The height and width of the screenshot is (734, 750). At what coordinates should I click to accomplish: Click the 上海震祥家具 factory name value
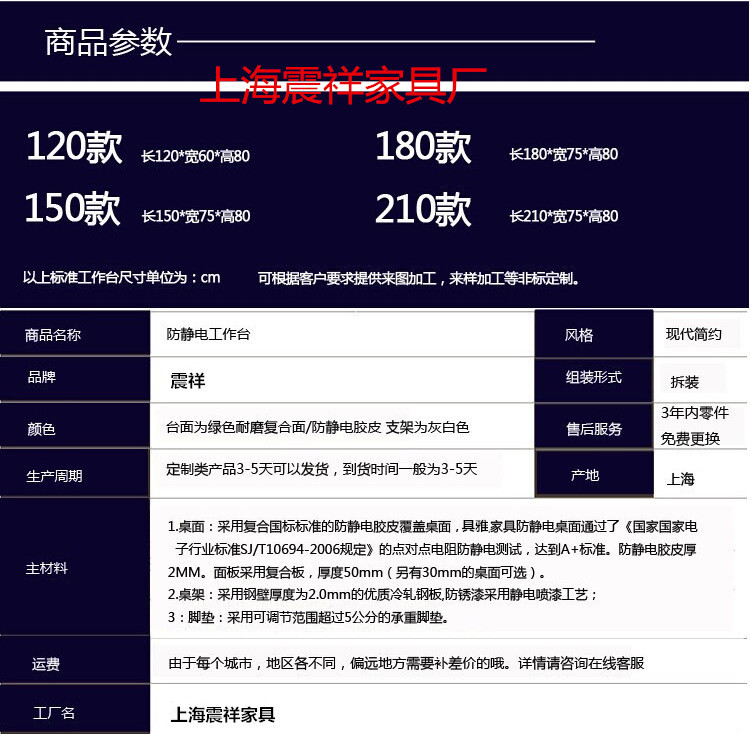(x=223, y=714)
